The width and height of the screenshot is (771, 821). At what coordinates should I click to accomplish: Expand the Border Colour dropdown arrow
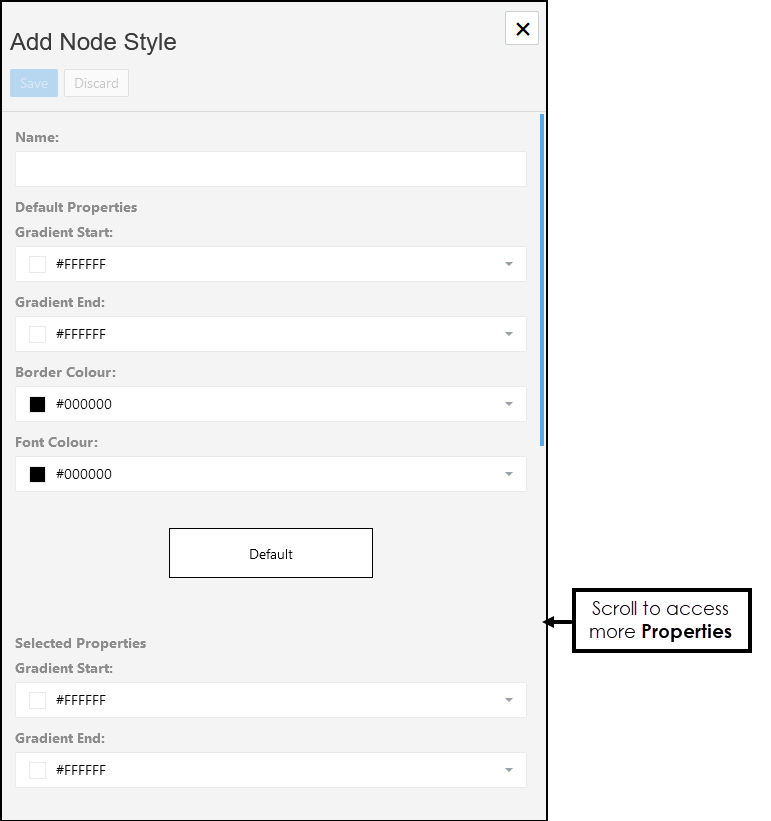[508, 404]
